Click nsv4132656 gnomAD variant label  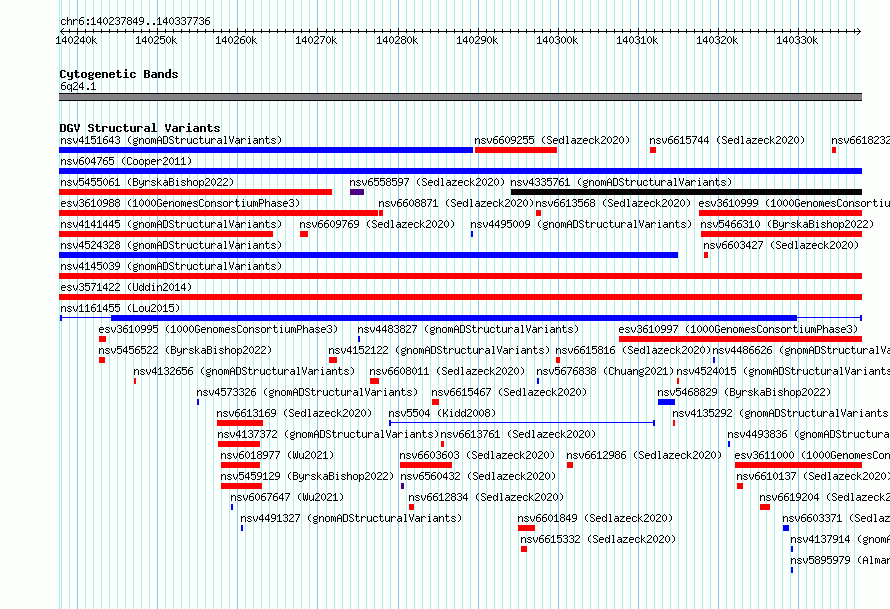[x=244, y=371]
